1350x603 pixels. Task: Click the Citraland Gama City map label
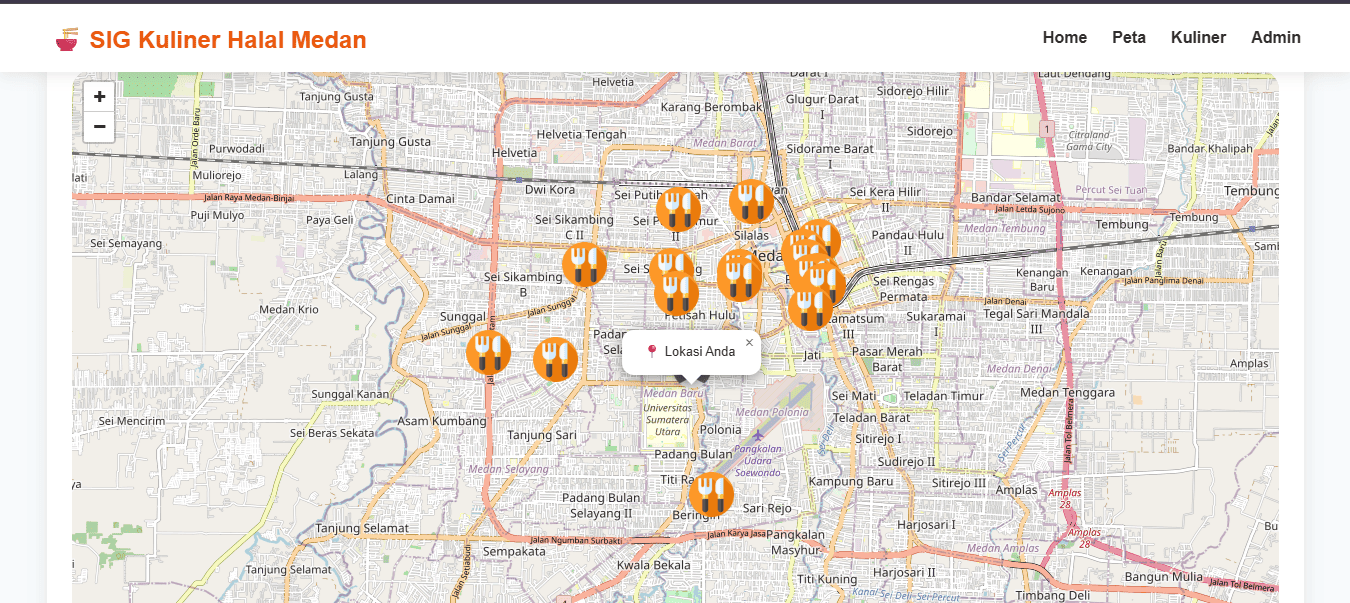[x=1089, y=140]
